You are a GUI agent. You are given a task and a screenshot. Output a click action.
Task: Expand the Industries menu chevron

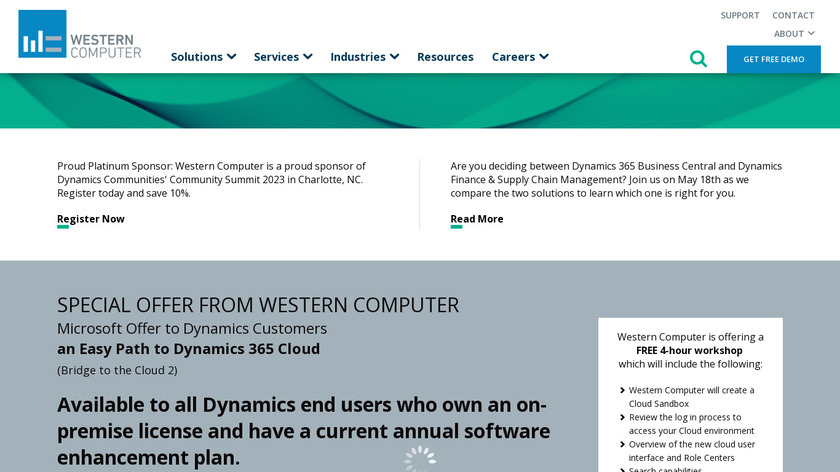394,56
